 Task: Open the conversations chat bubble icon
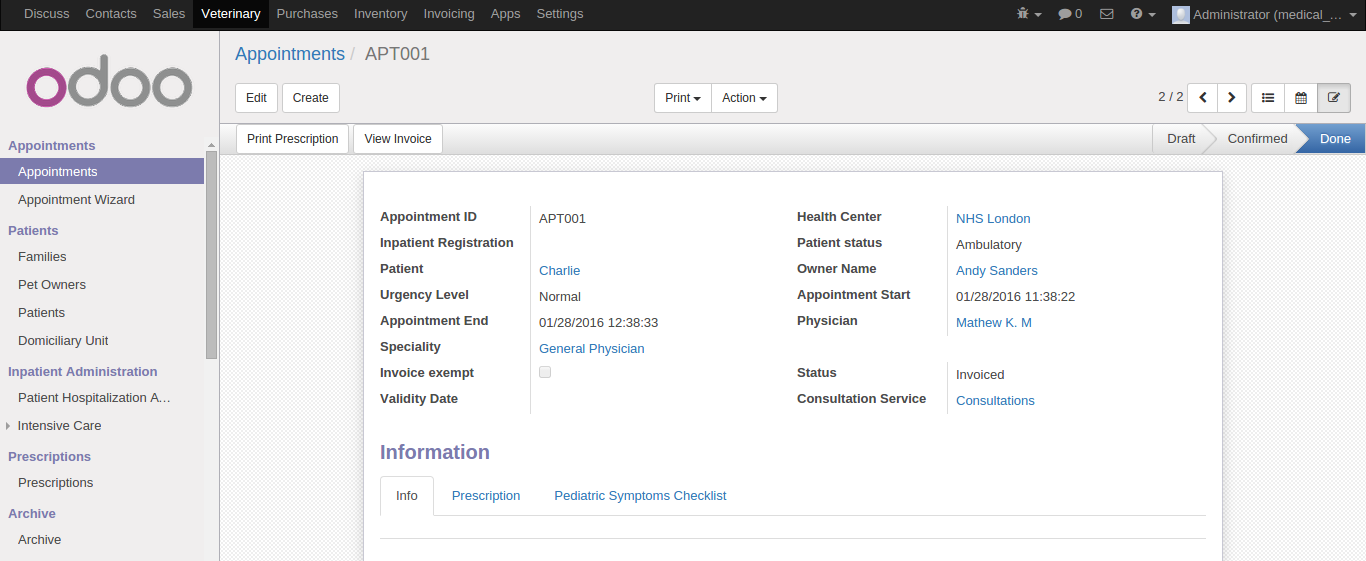[1070, 14]
